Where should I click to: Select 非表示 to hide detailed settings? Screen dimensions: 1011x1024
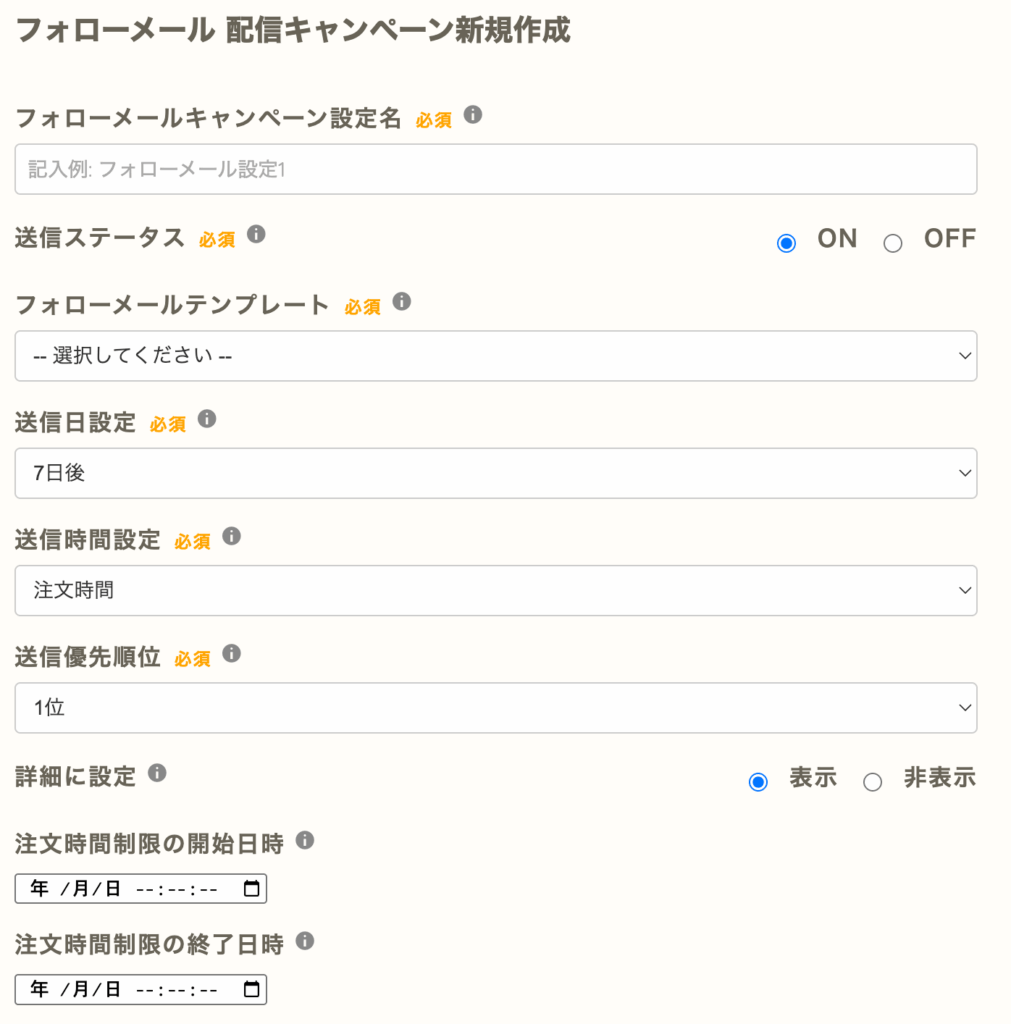coord(873,782)
